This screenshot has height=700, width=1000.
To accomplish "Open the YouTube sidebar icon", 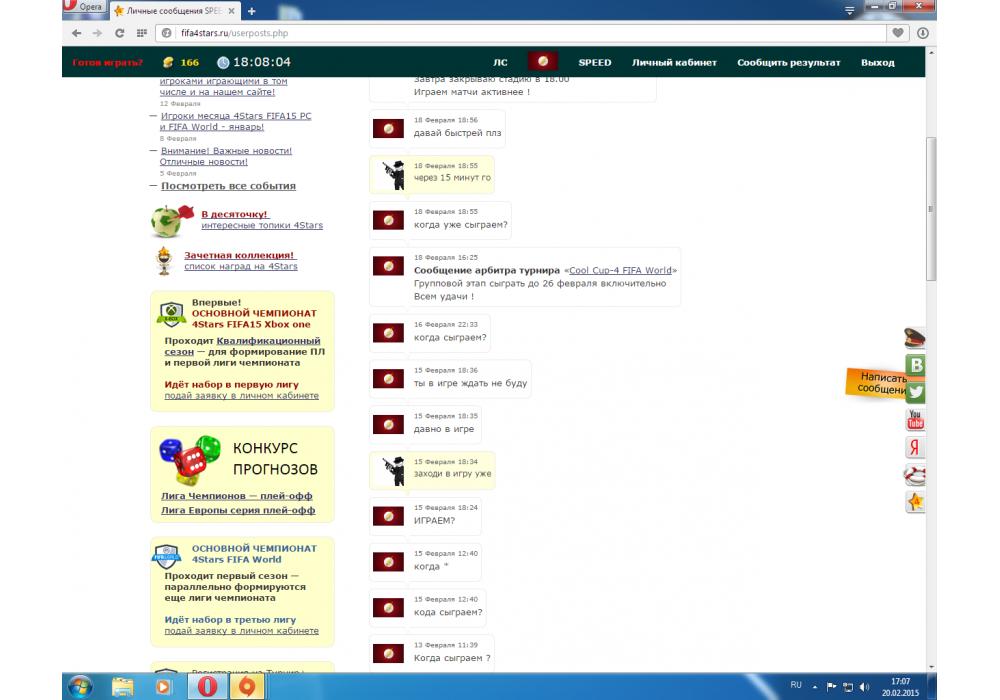I will coord(915,420).
